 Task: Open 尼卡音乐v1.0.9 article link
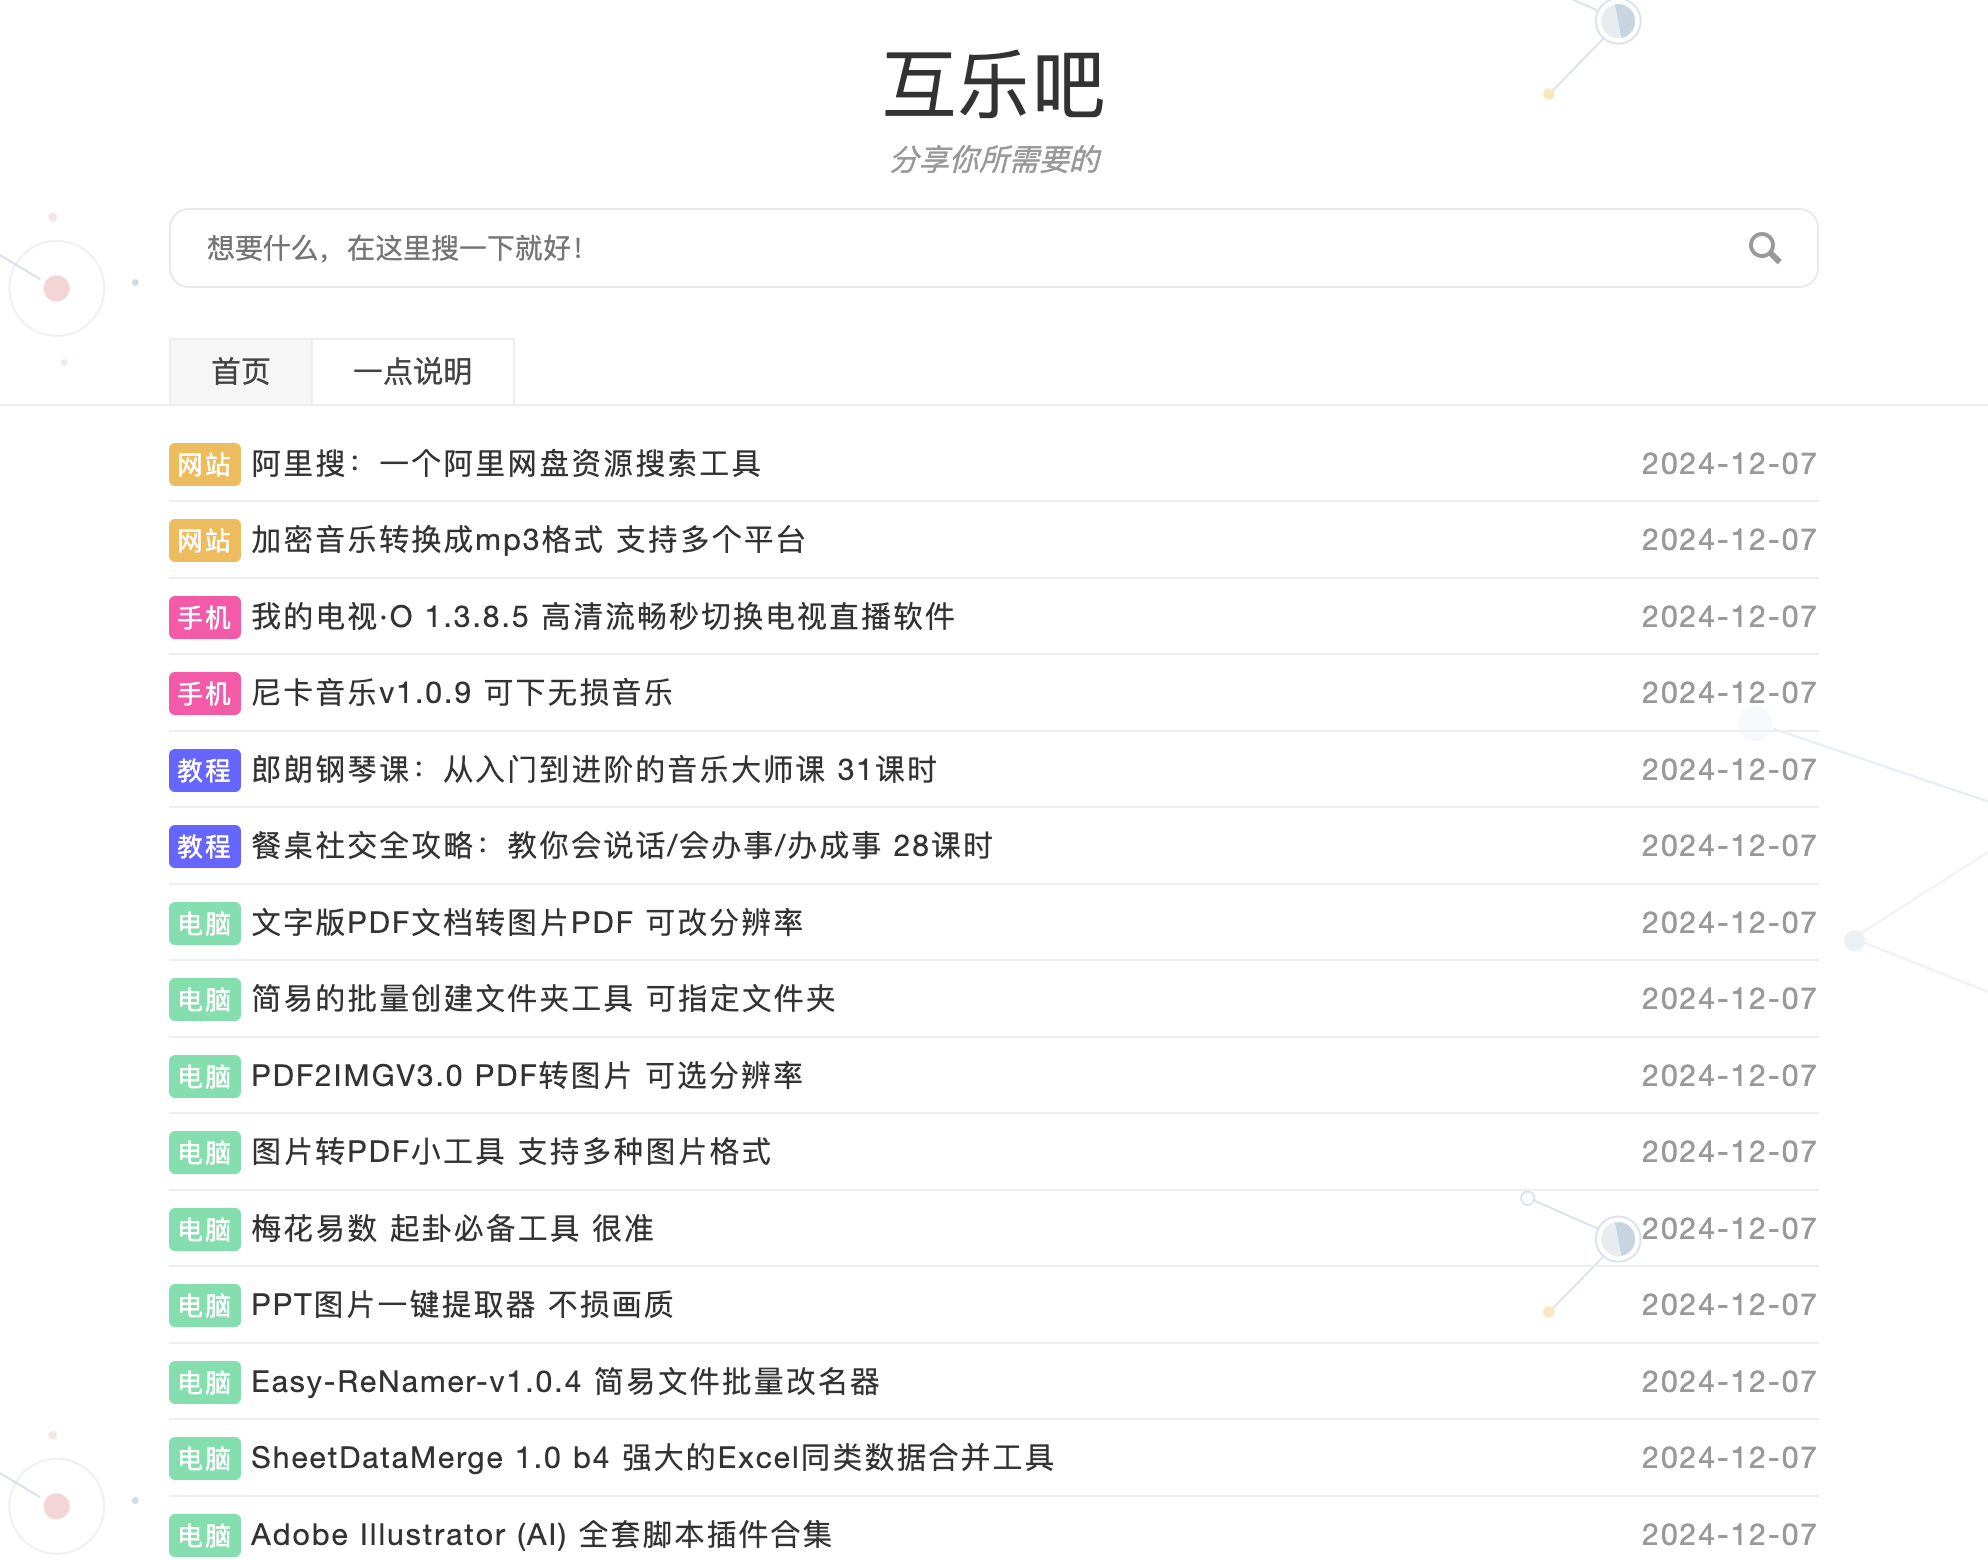461,693
